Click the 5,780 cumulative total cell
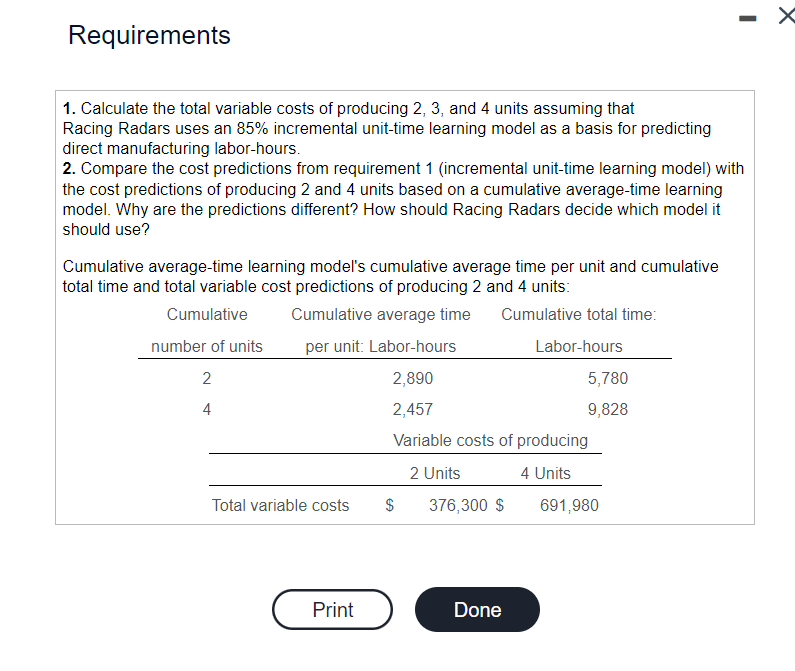795x671 pixels. pos(607,378)
